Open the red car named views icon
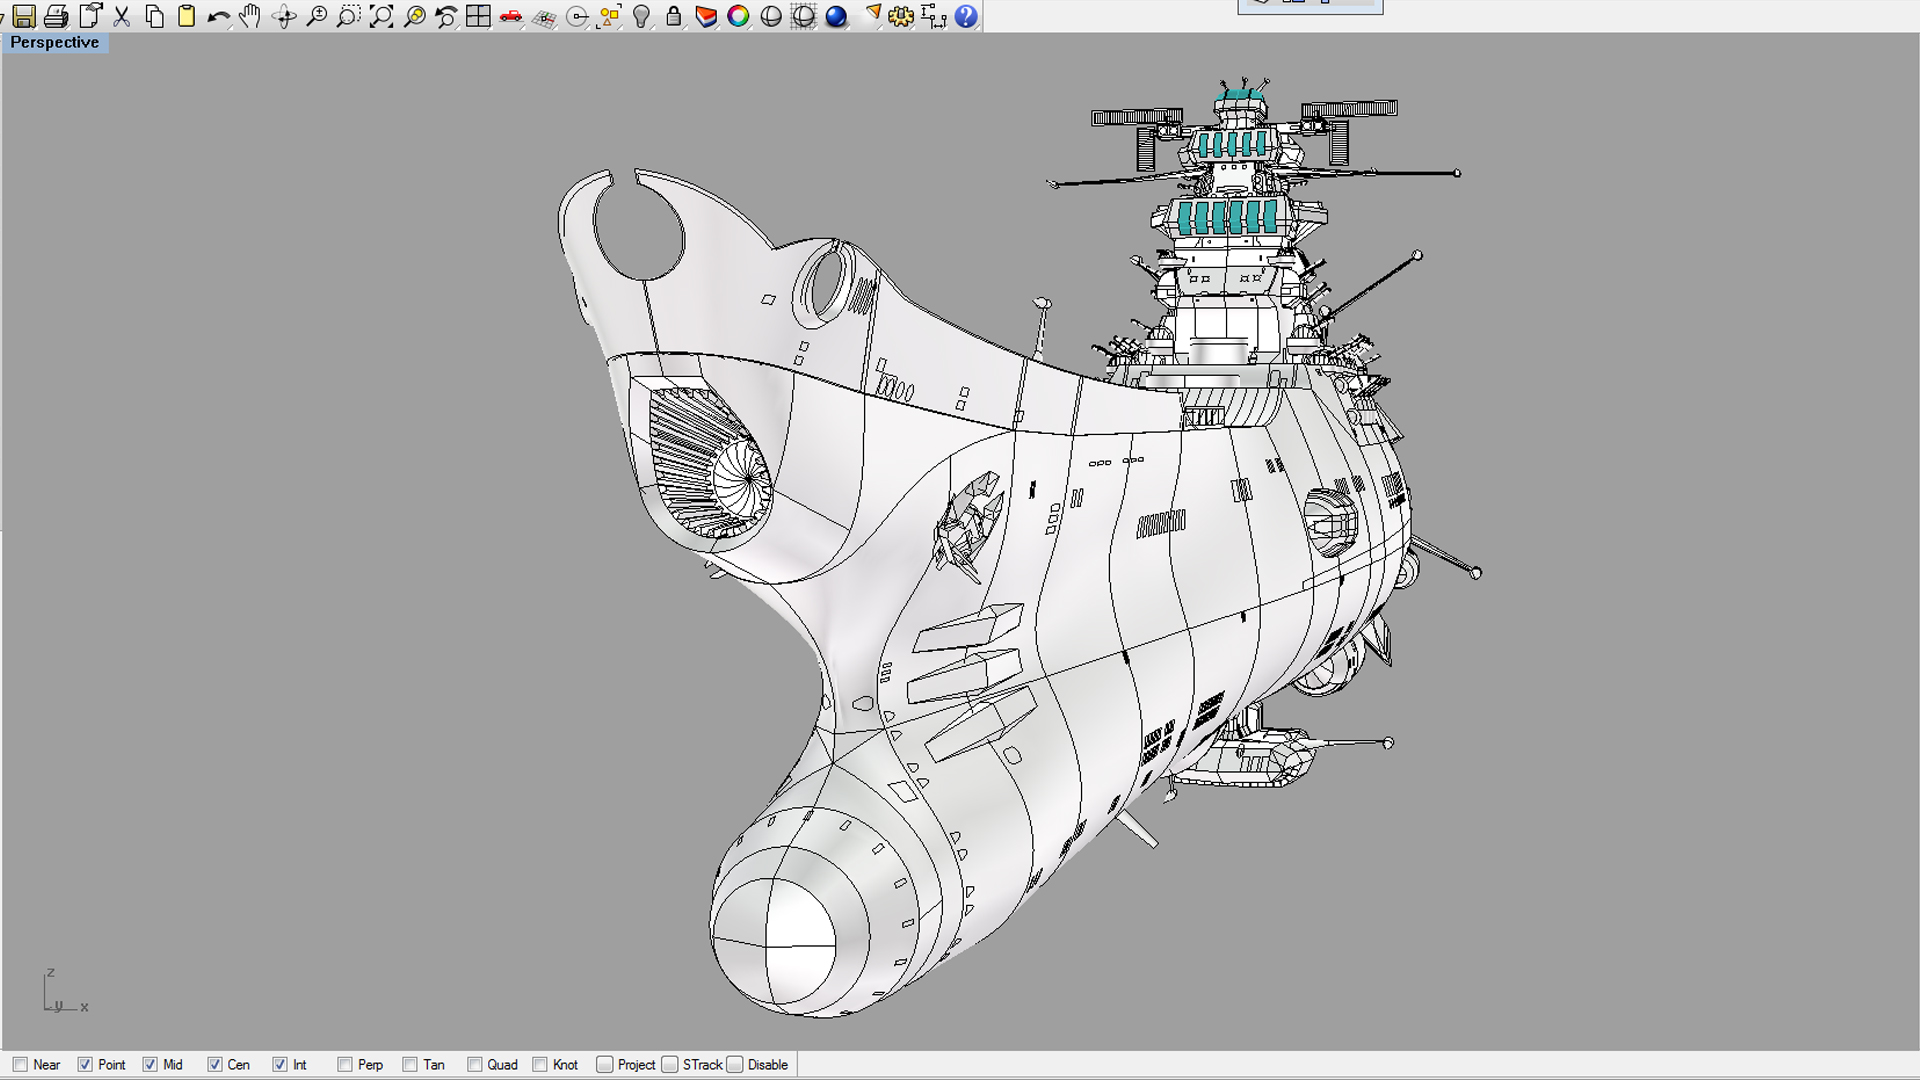This screenshot has width=1920, height=1080. [511, 16]
